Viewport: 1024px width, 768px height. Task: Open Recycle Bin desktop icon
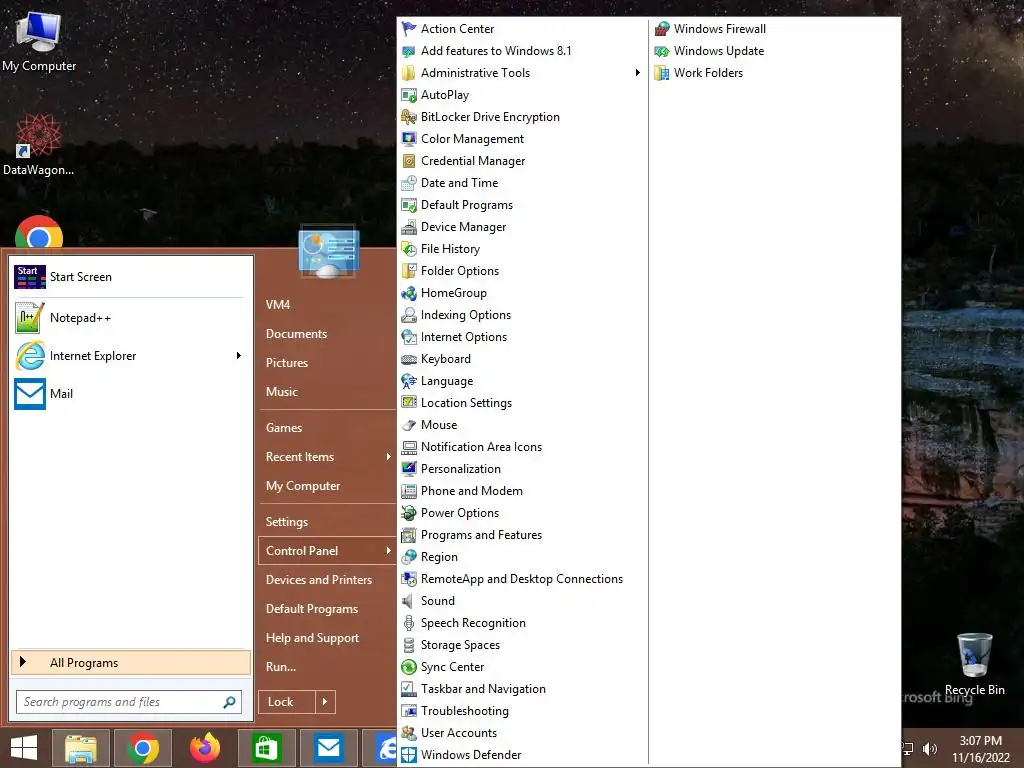tap(974, 664)
